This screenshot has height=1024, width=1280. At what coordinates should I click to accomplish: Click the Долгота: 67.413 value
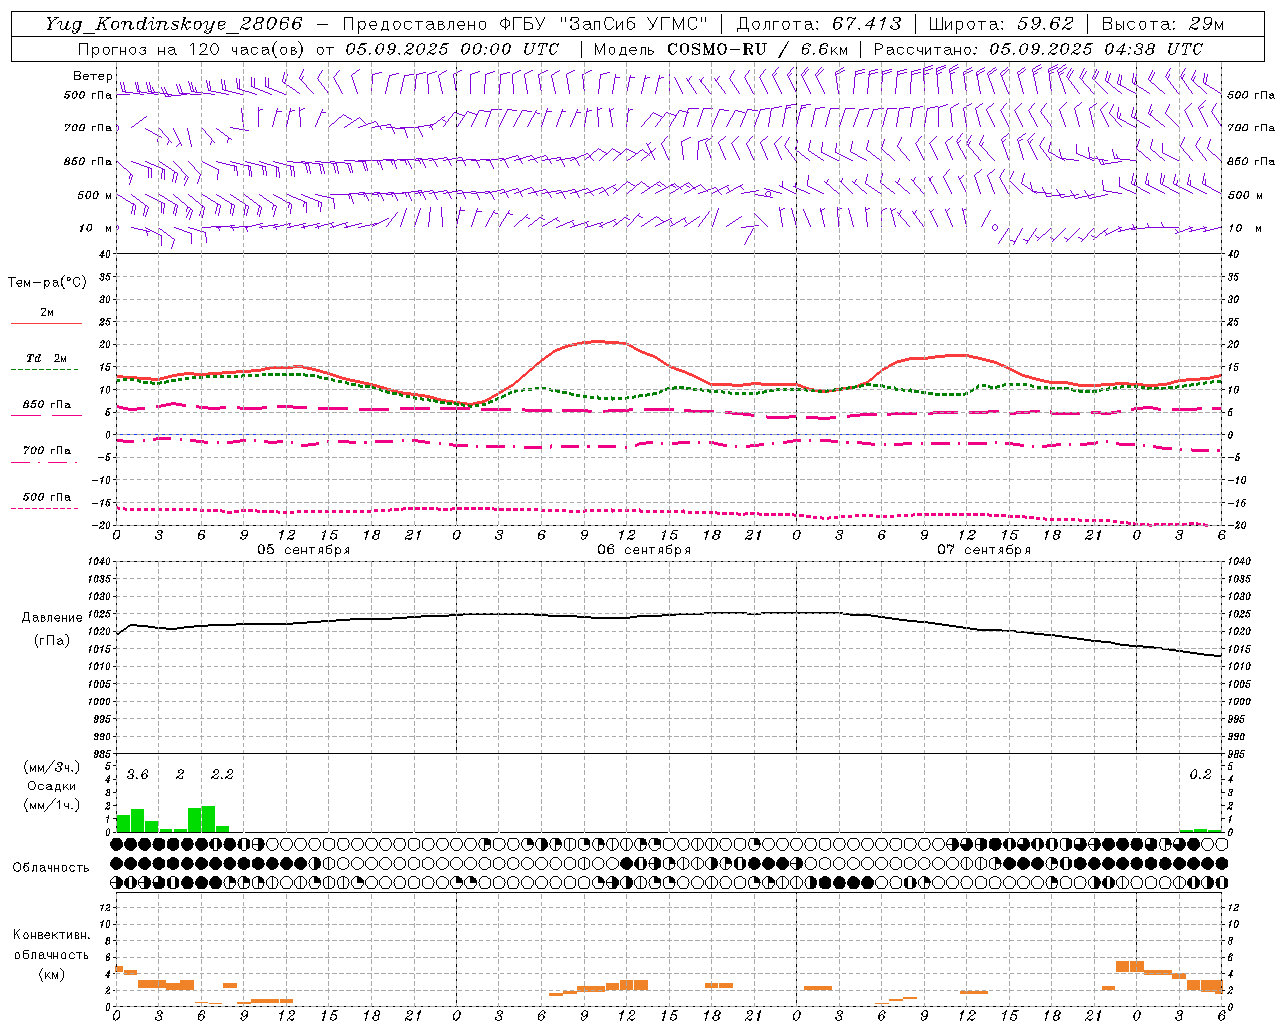(818, 24)
